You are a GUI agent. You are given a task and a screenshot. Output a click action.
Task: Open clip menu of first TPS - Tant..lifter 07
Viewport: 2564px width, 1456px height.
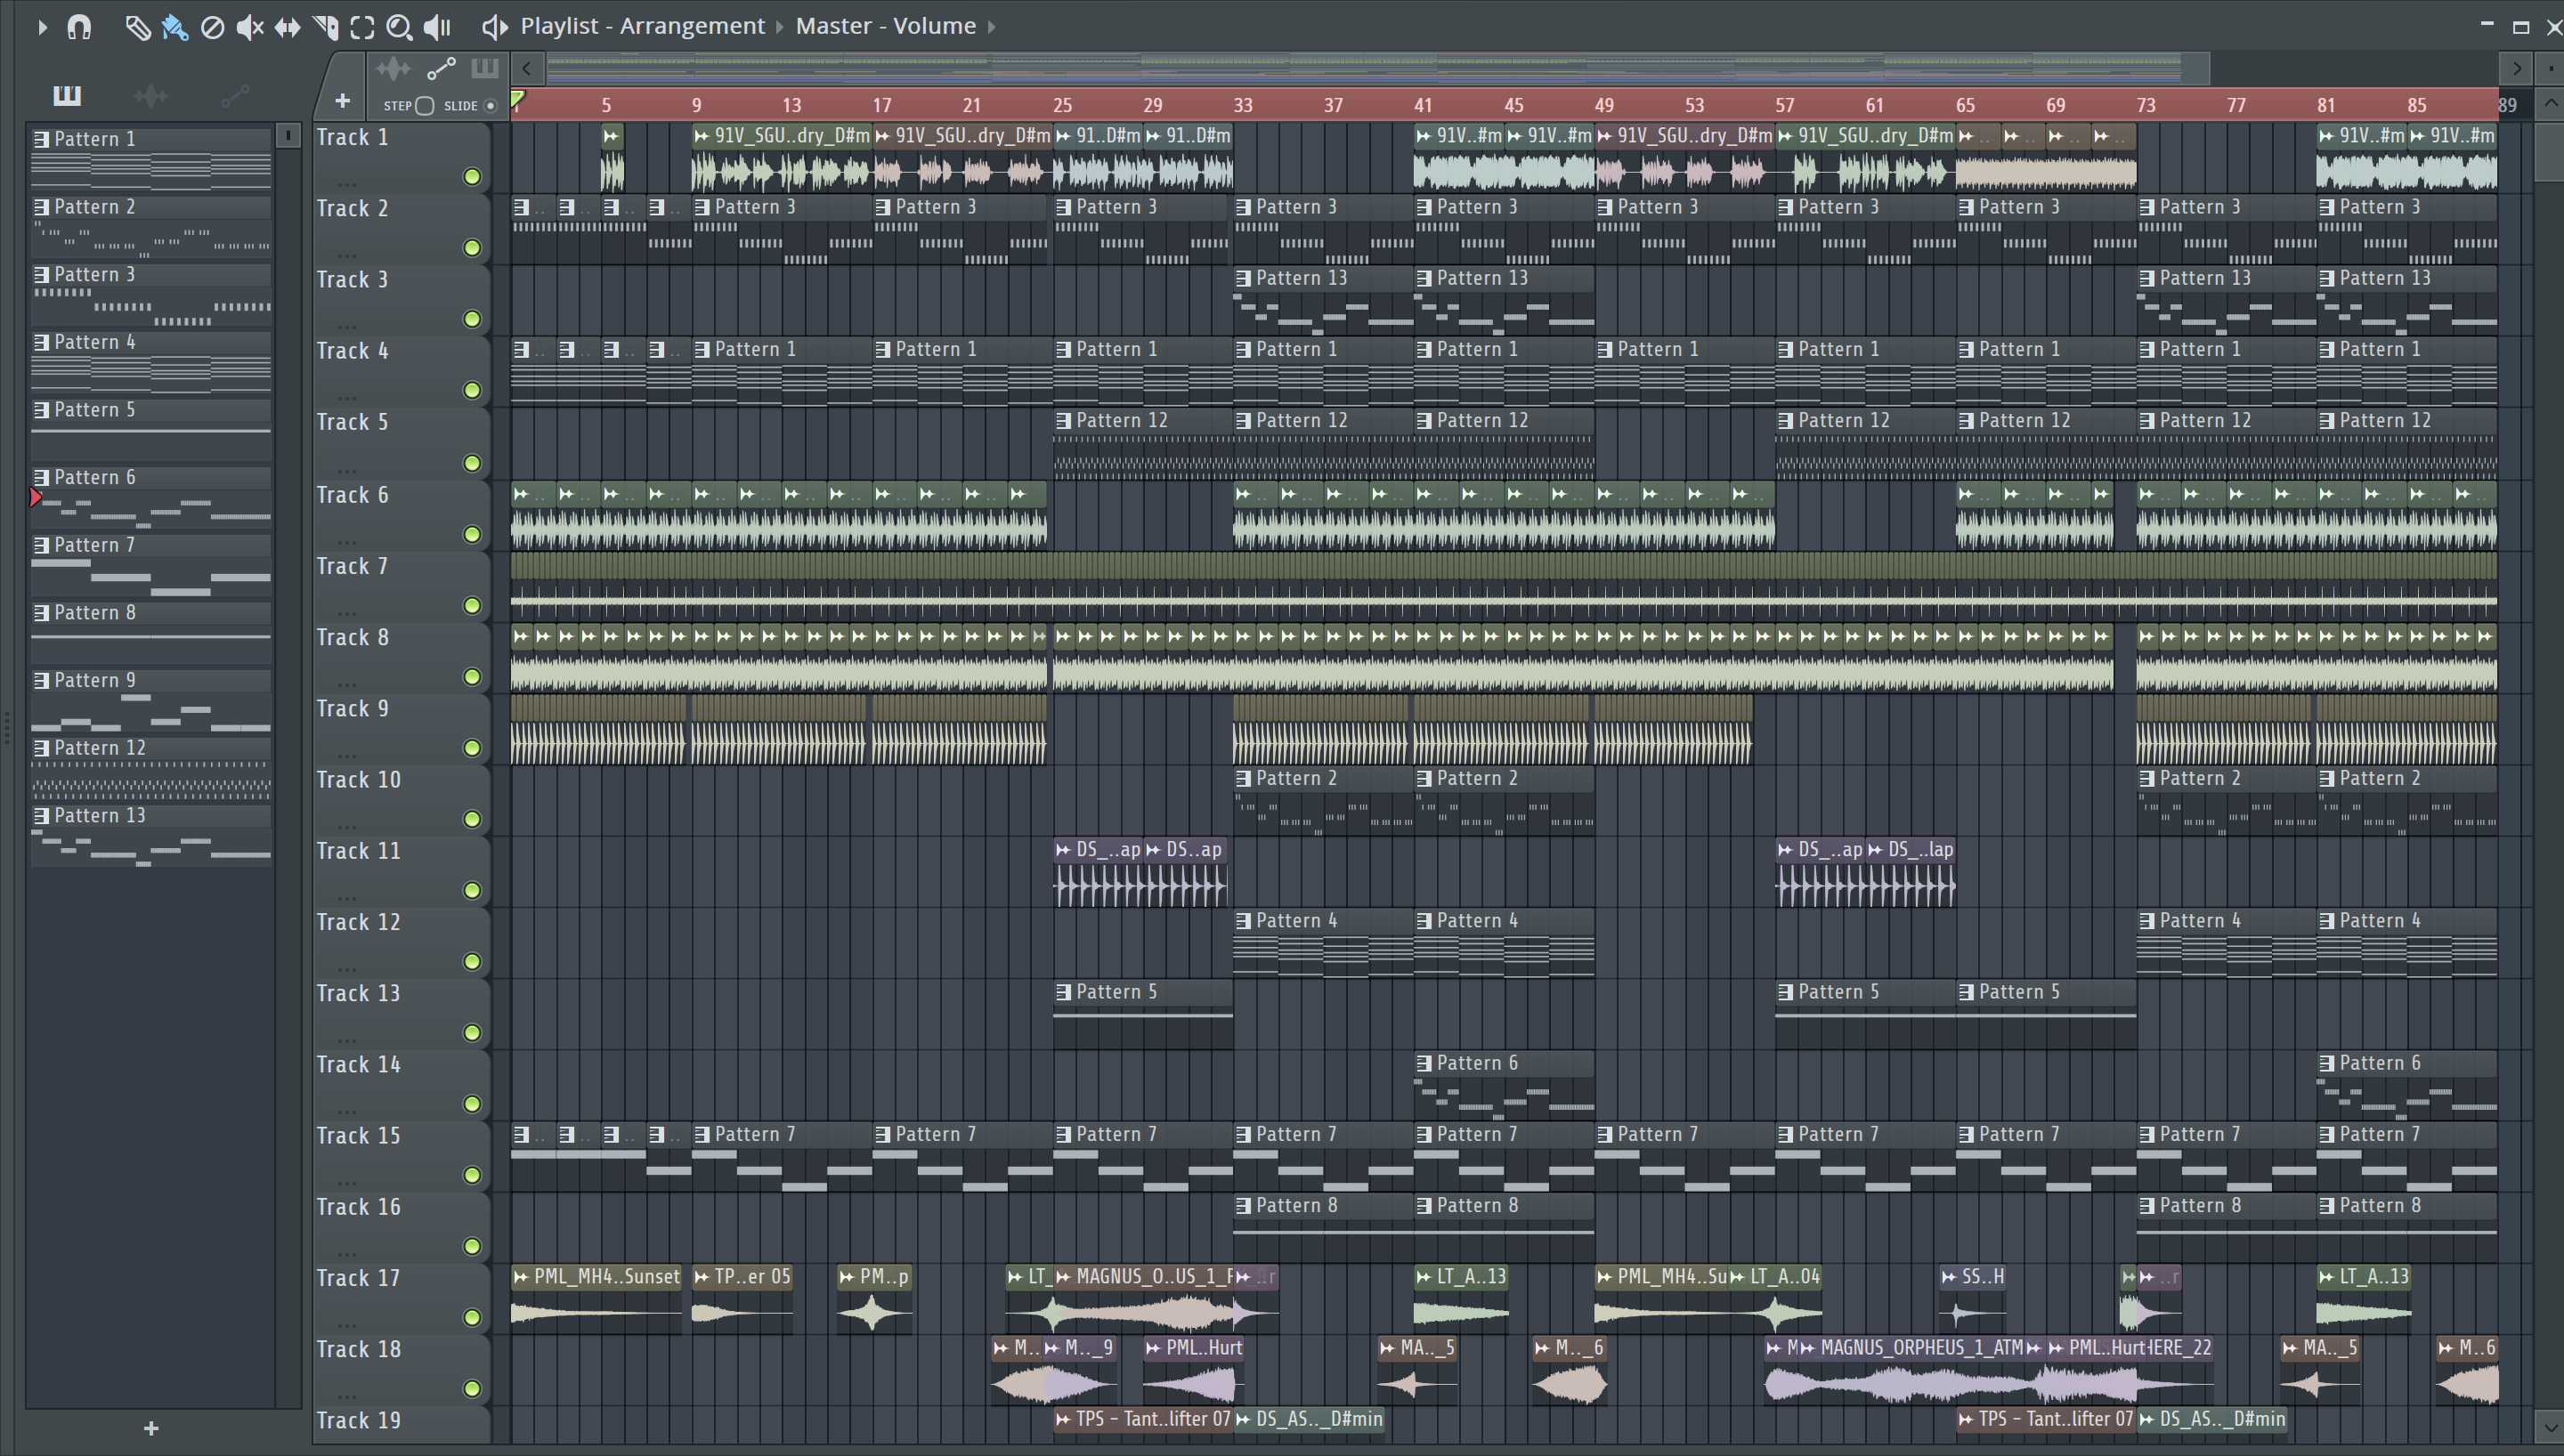[1064, 1419]
